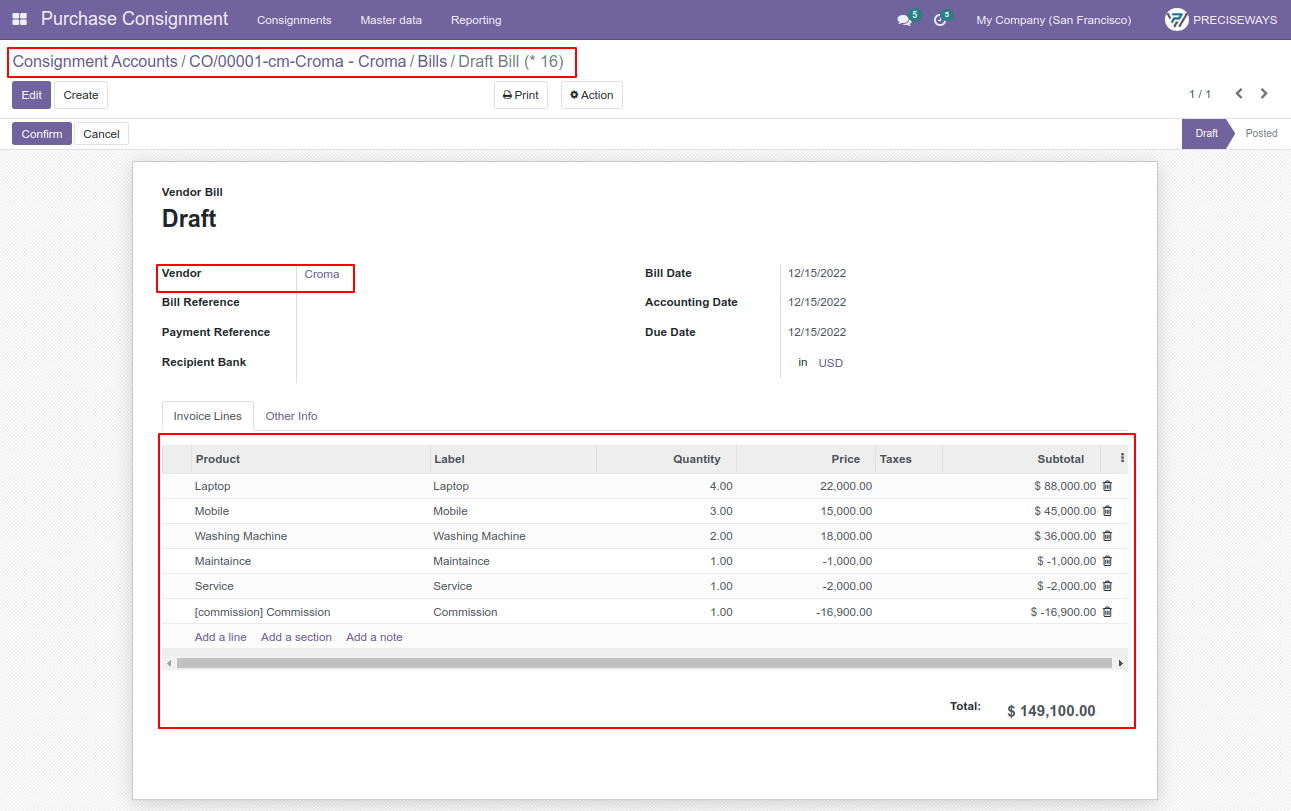Go to next record arrow
Viewport: 1291px width, 811px height.
(1264, 94)
